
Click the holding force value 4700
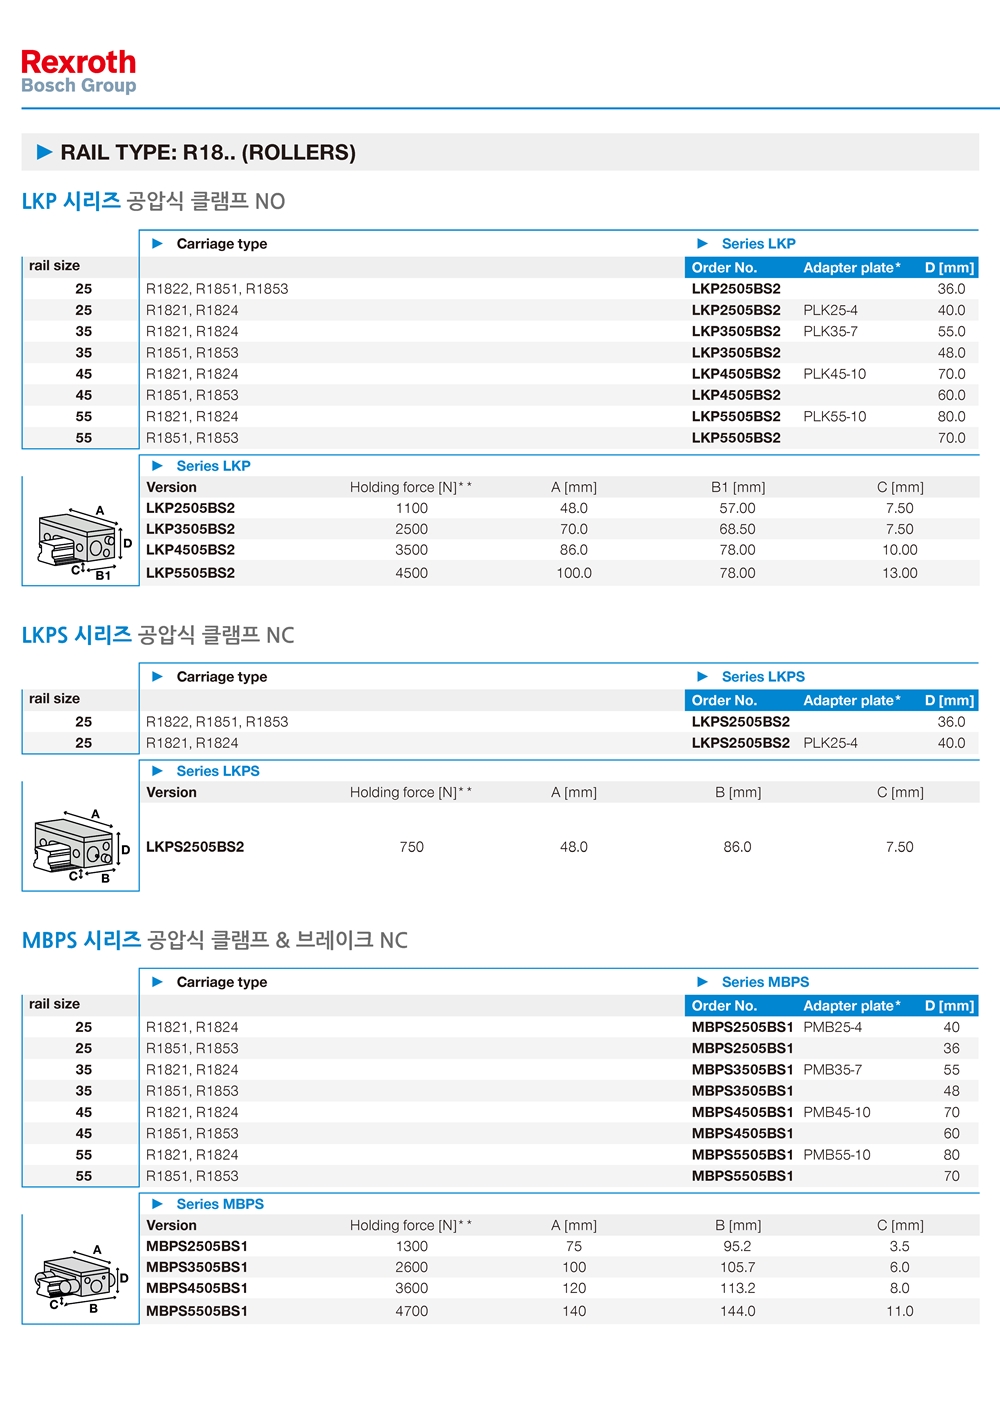pyautogui.click(x=411, y=1311)
